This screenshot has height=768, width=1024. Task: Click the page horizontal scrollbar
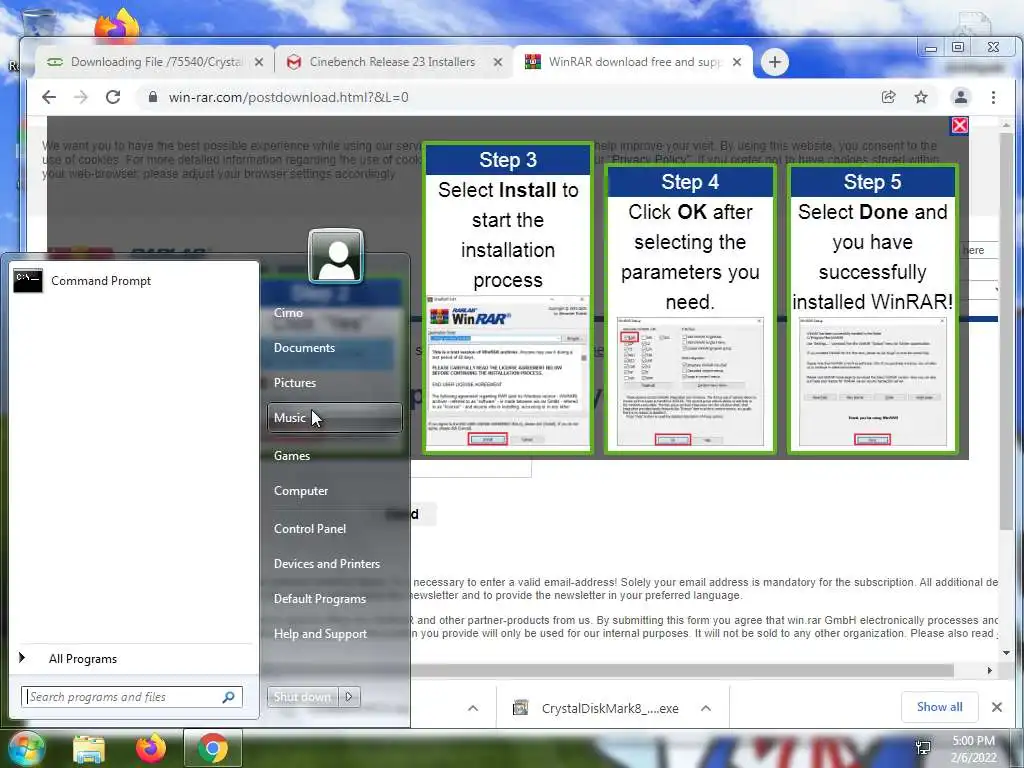coord(682,671)
